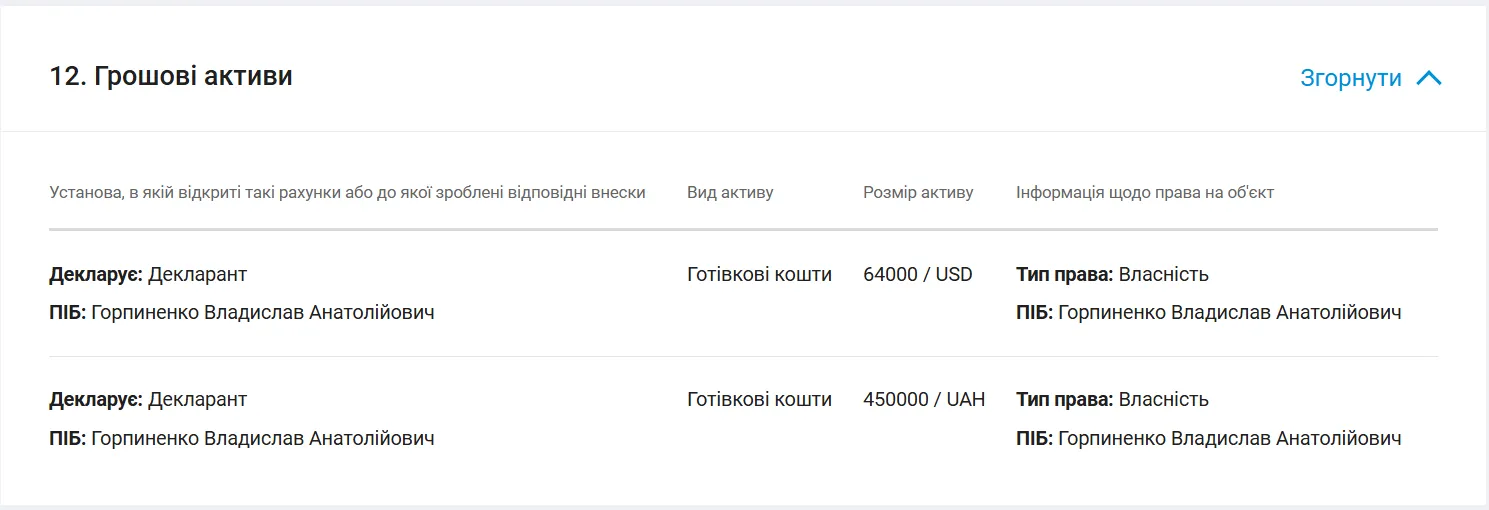The height and width of the screenshot is (510, 1489).
Task: Select "Декларує: Декларант" in the UAH row
Action: pos(148,399)
